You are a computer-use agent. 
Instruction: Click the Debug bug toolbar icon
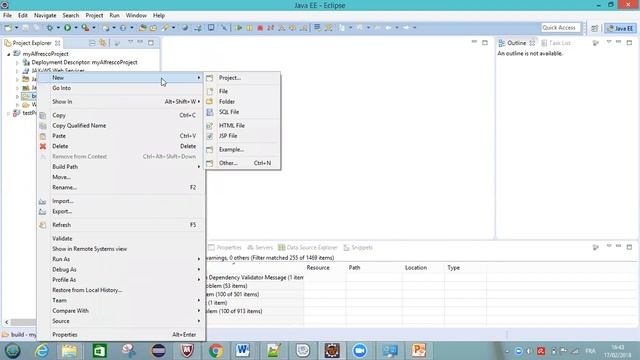pyautogui.click(x=49, y=28)
